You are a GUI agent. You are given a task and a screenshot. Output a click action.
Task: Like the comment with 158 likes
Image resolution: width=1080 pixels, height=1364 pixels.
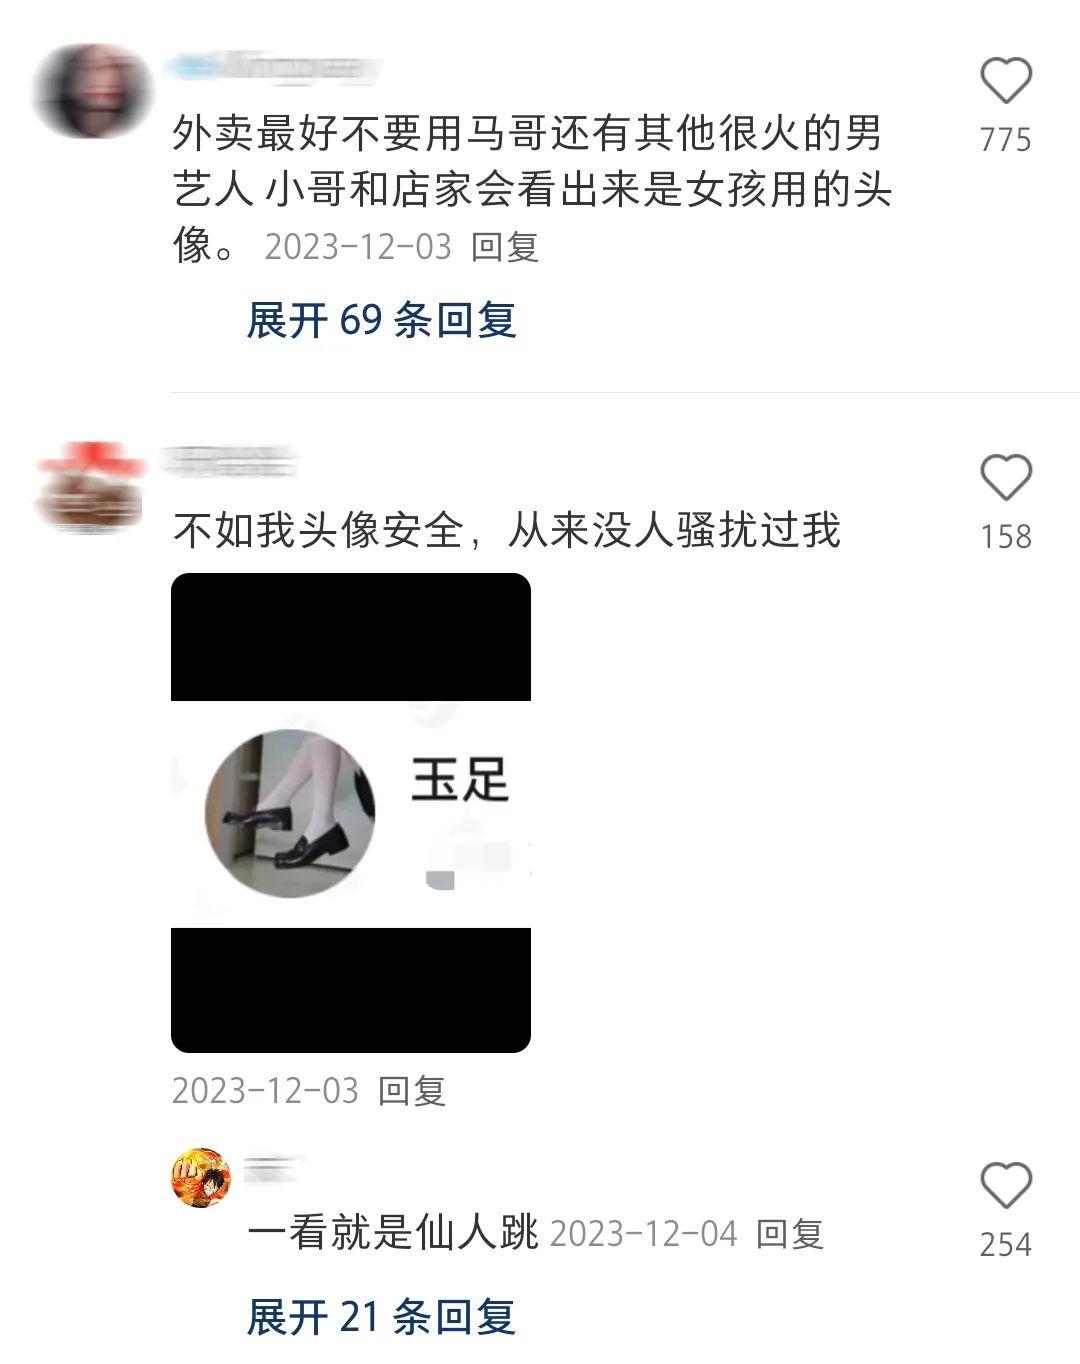click(x=1005, y=477)
